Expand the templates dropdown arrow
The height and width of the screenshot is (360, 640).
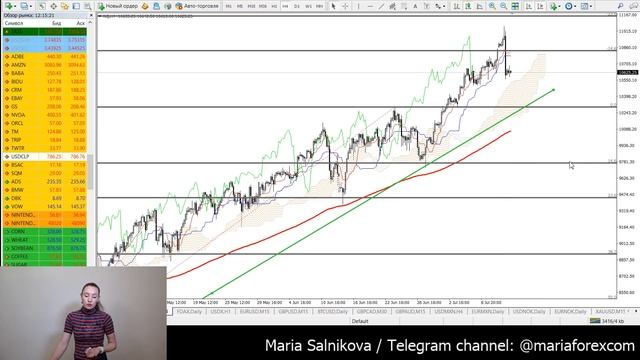point(591,6)
